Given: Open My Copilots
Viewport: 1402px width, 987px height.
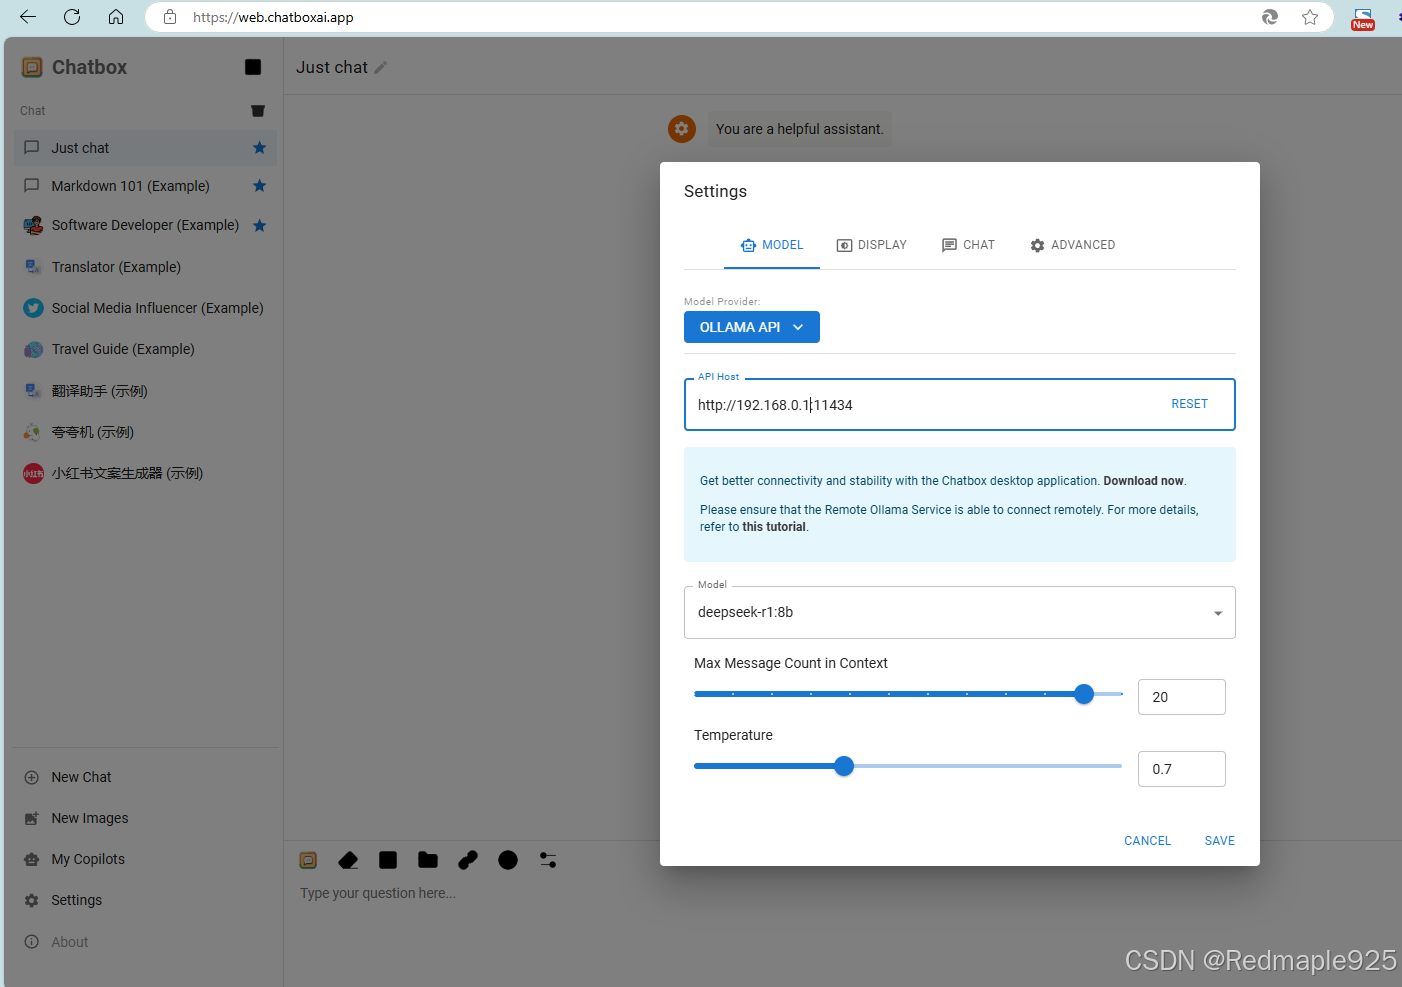Looking at the screenshot, I should [x=145, y=859].
